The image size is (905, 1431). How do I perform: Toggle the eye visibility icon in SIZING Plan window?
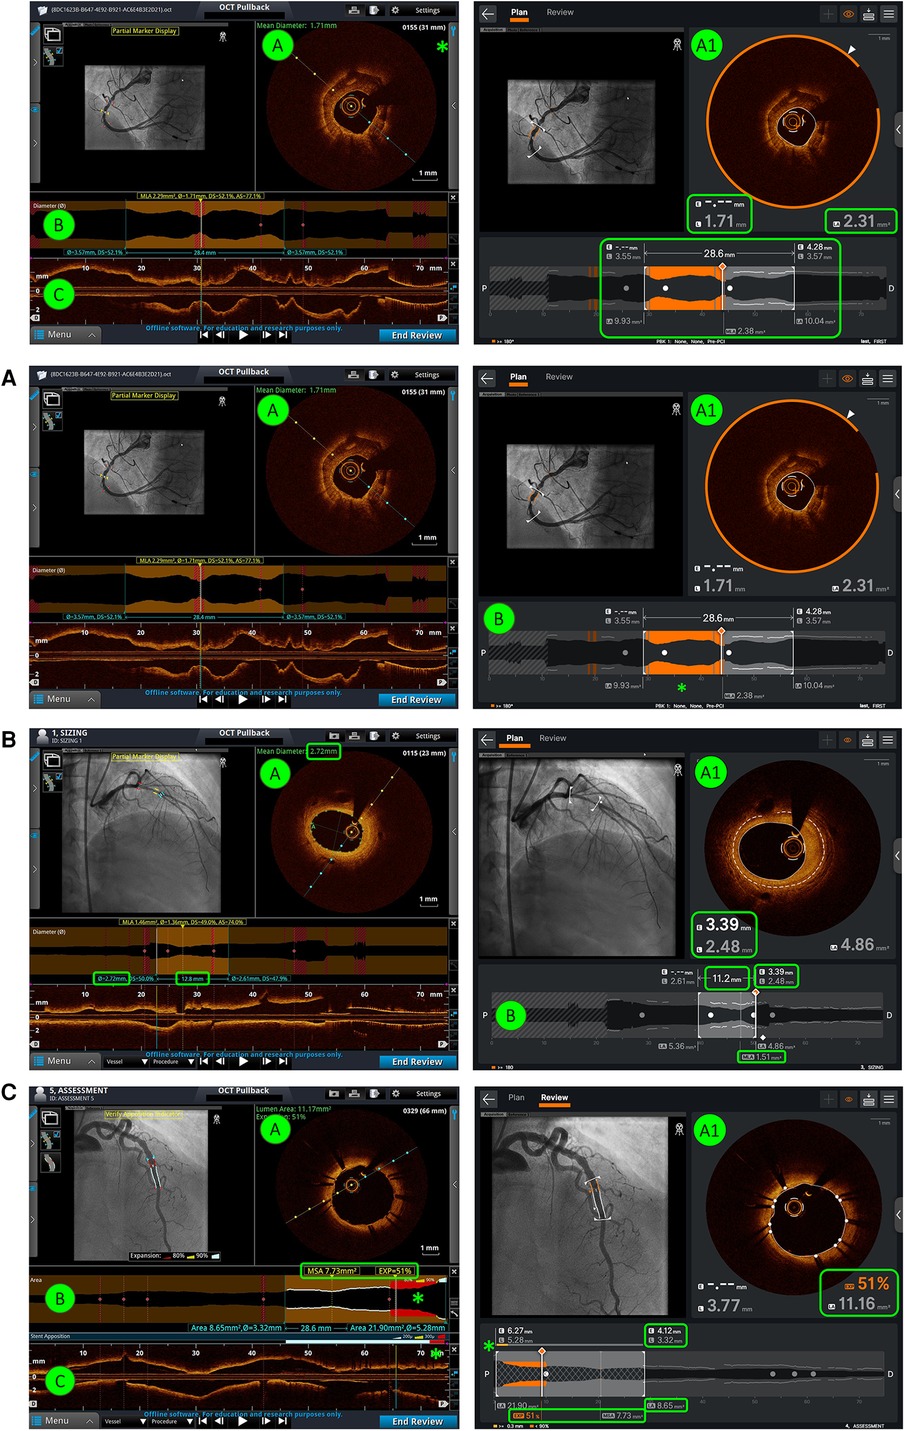point(848,740)
